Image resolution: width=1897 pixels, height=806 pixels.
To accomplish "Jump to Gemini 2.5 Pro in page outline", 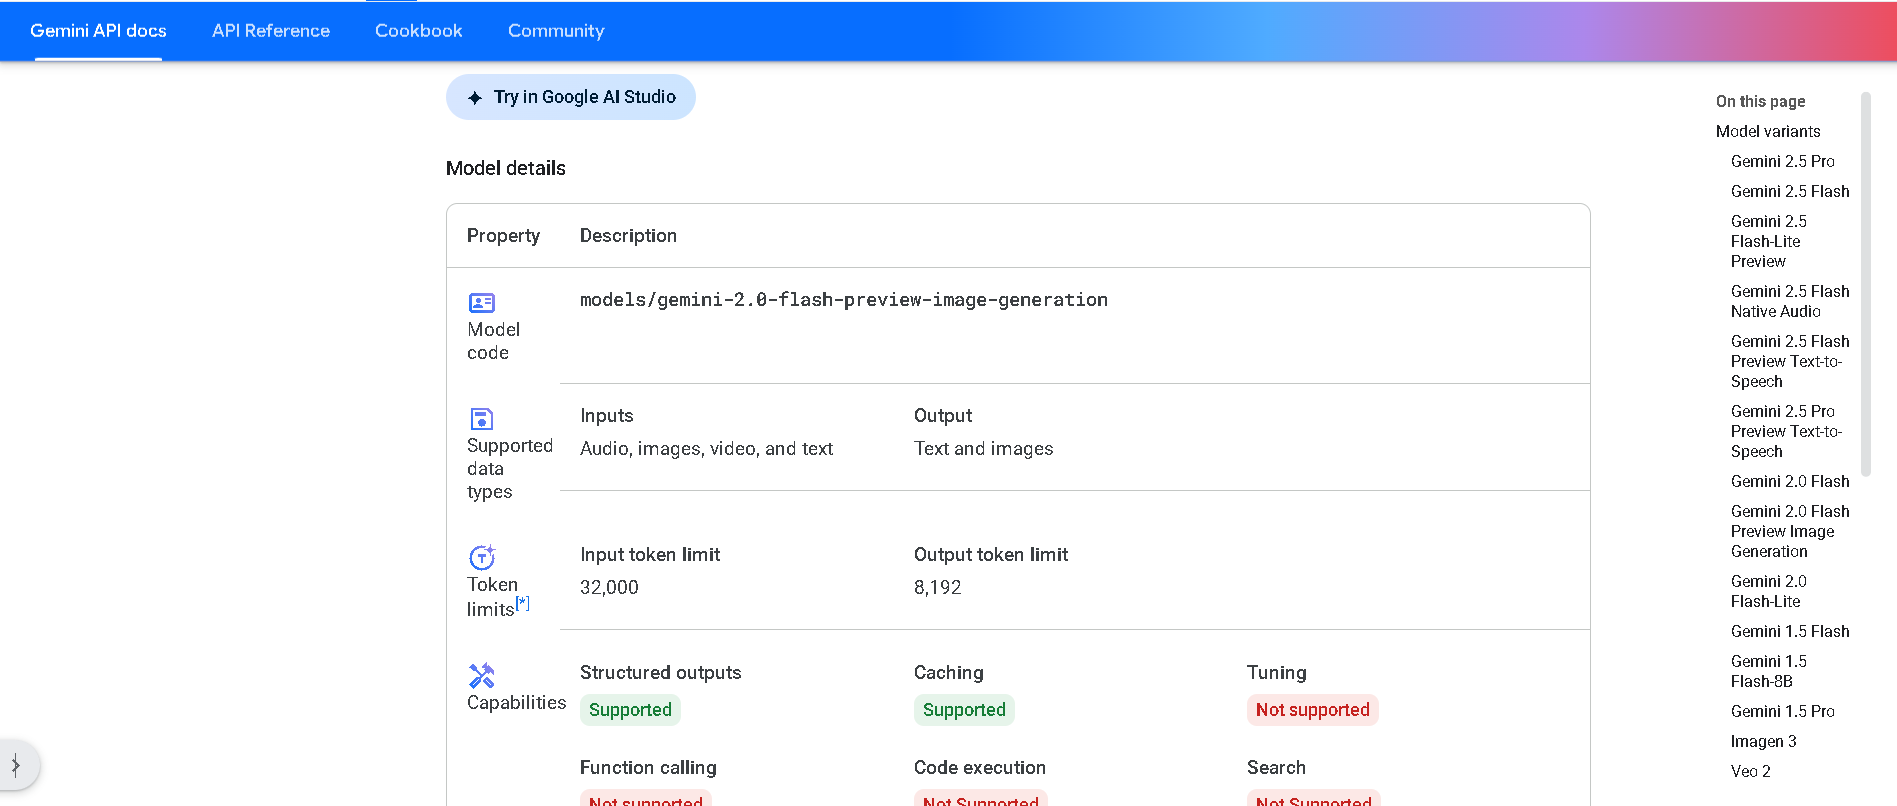I will (1783, 161).
